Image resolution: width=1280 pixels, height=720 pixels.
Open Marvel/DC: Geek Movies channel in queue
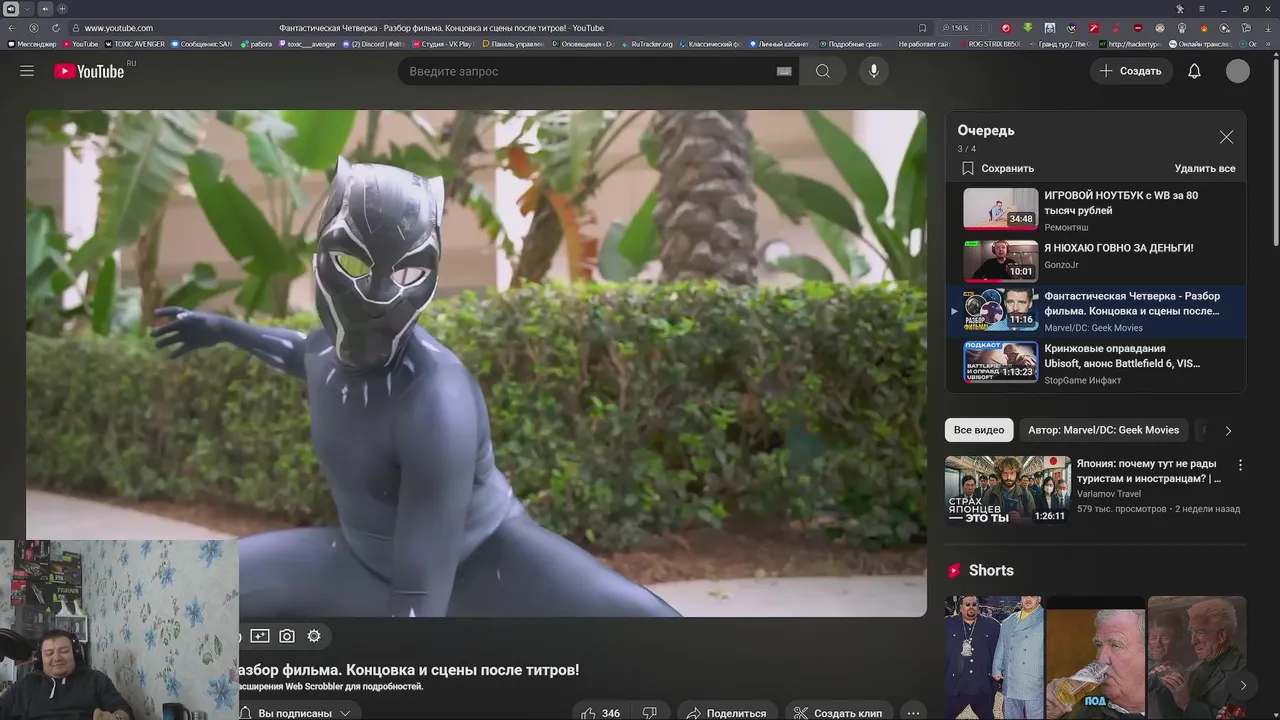coord(1093,328)
